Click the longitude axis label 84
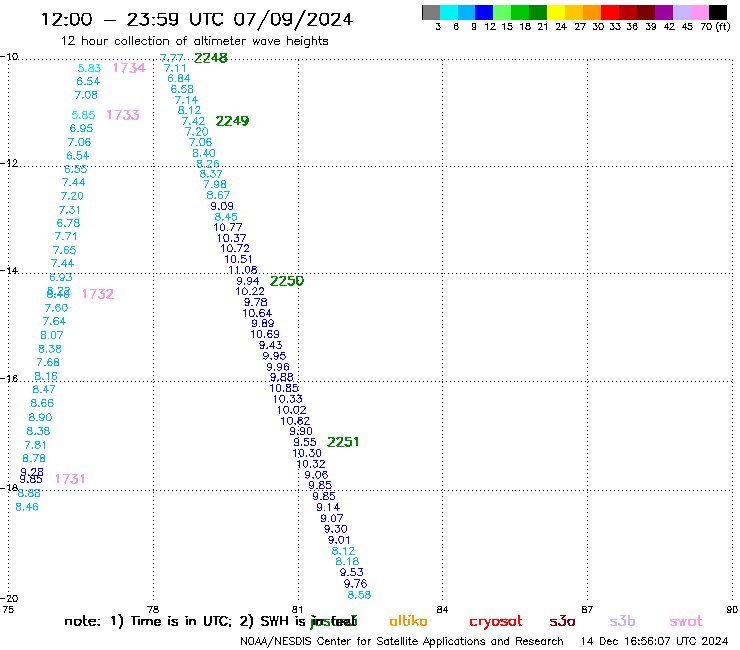The height and width of the screenshot is (650, 740). pyautogui.click(x=442, y=609)
